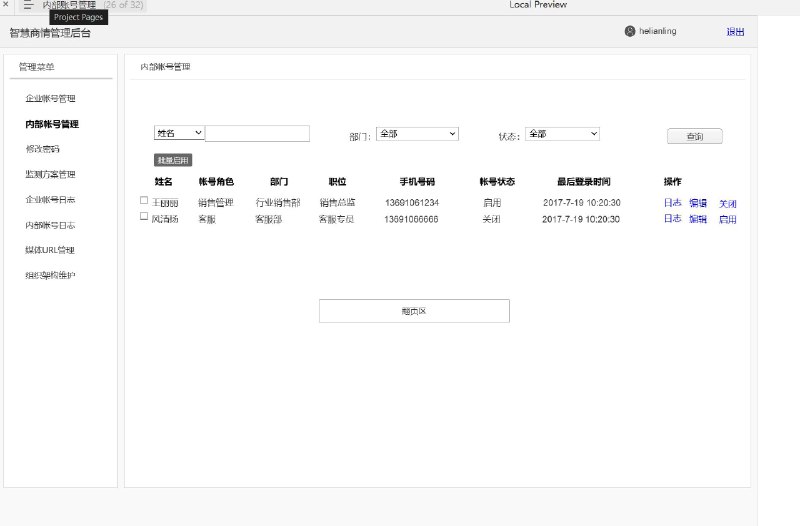Click the 批量启用 button
Screen dimensions: 800x526
coord(173,160)
